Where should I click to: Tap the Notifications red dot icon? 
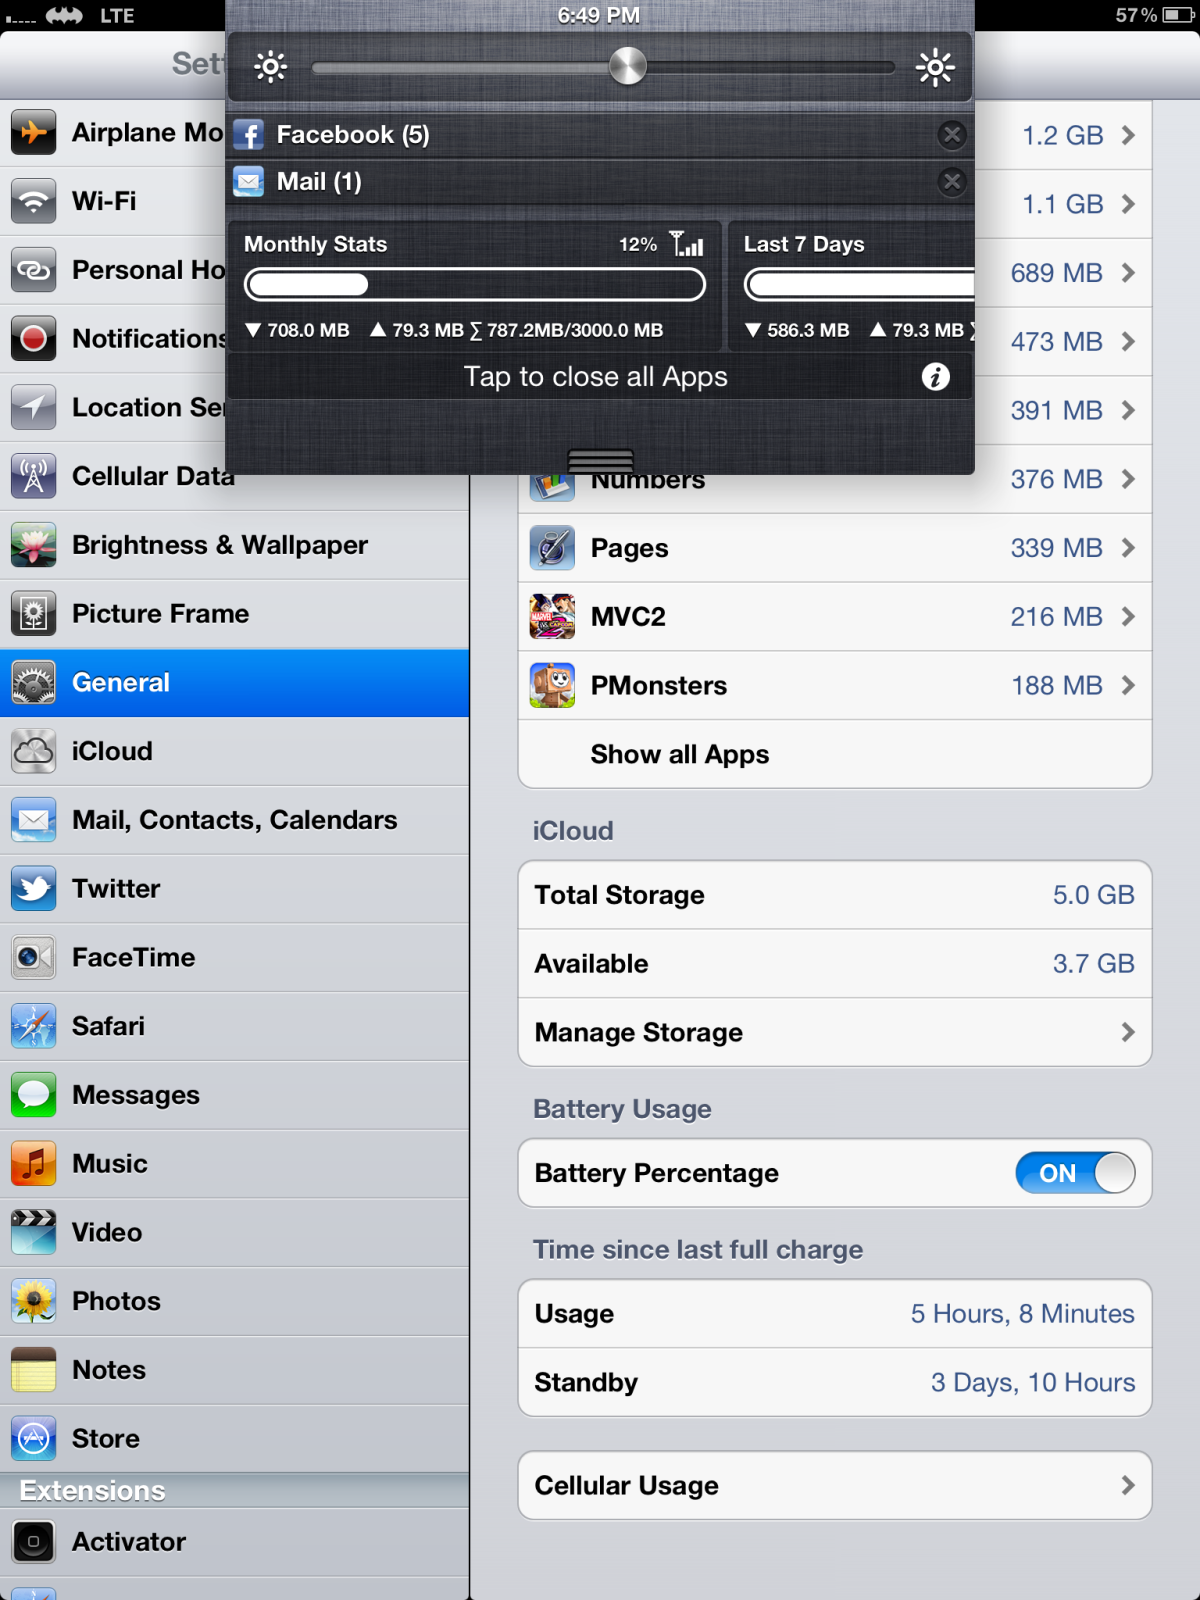[x=34, y=338]
